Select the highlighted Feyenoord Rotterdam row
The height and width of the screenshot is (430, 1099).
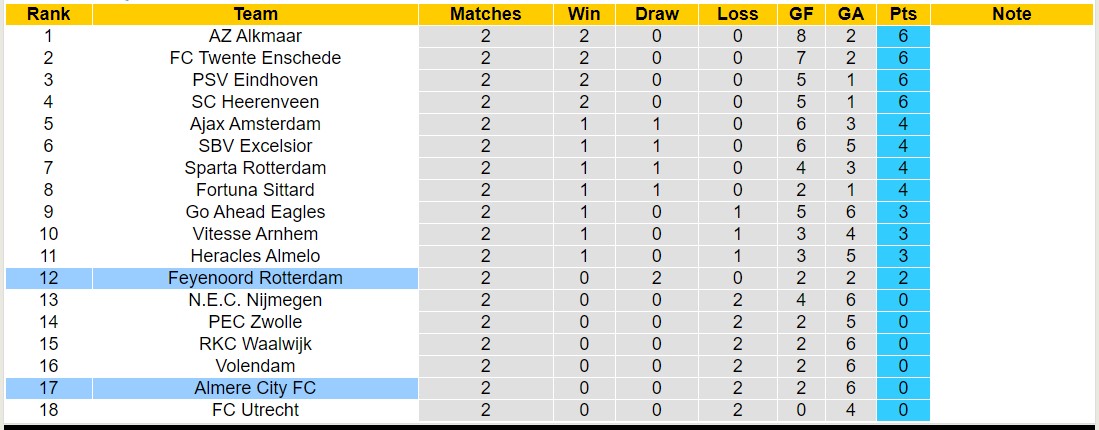(x=255, y=278)
